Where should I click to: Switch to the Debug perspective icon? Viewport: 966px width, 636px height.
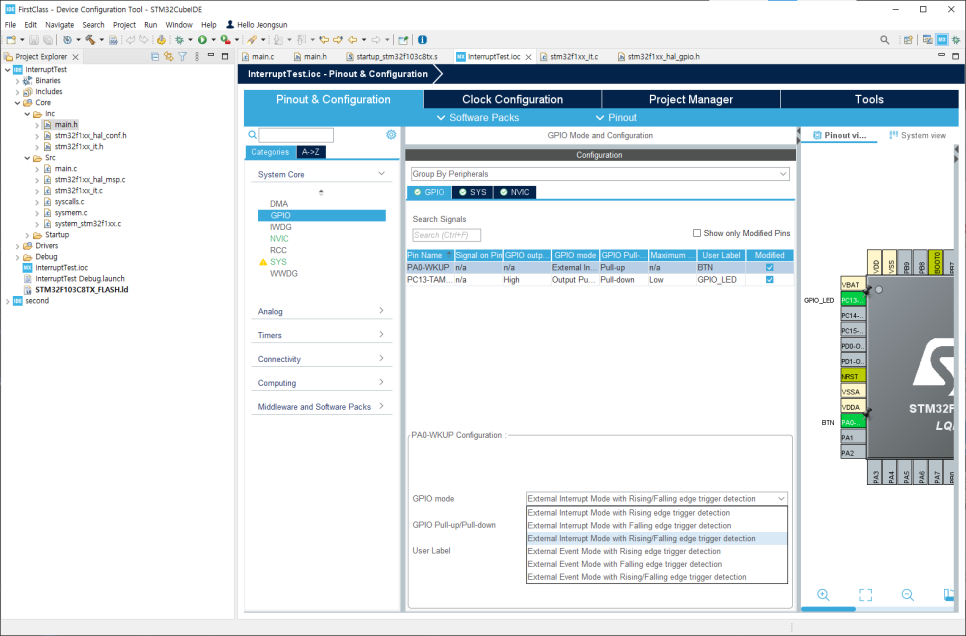956,40
